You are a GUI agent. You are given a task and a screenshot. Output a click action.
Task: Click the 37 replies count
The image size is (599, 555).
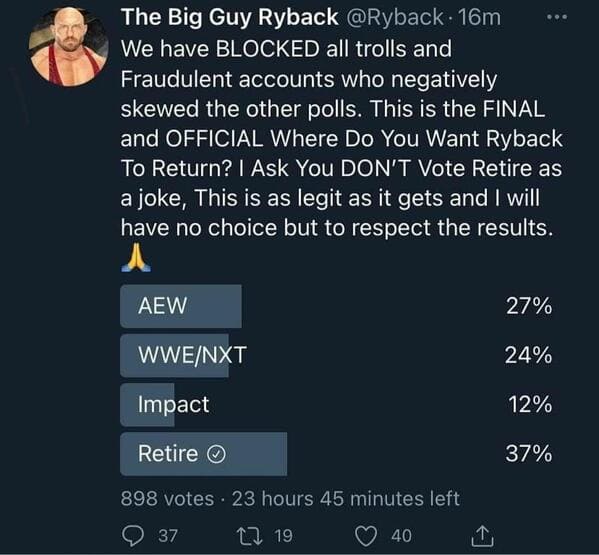(168, 536)
